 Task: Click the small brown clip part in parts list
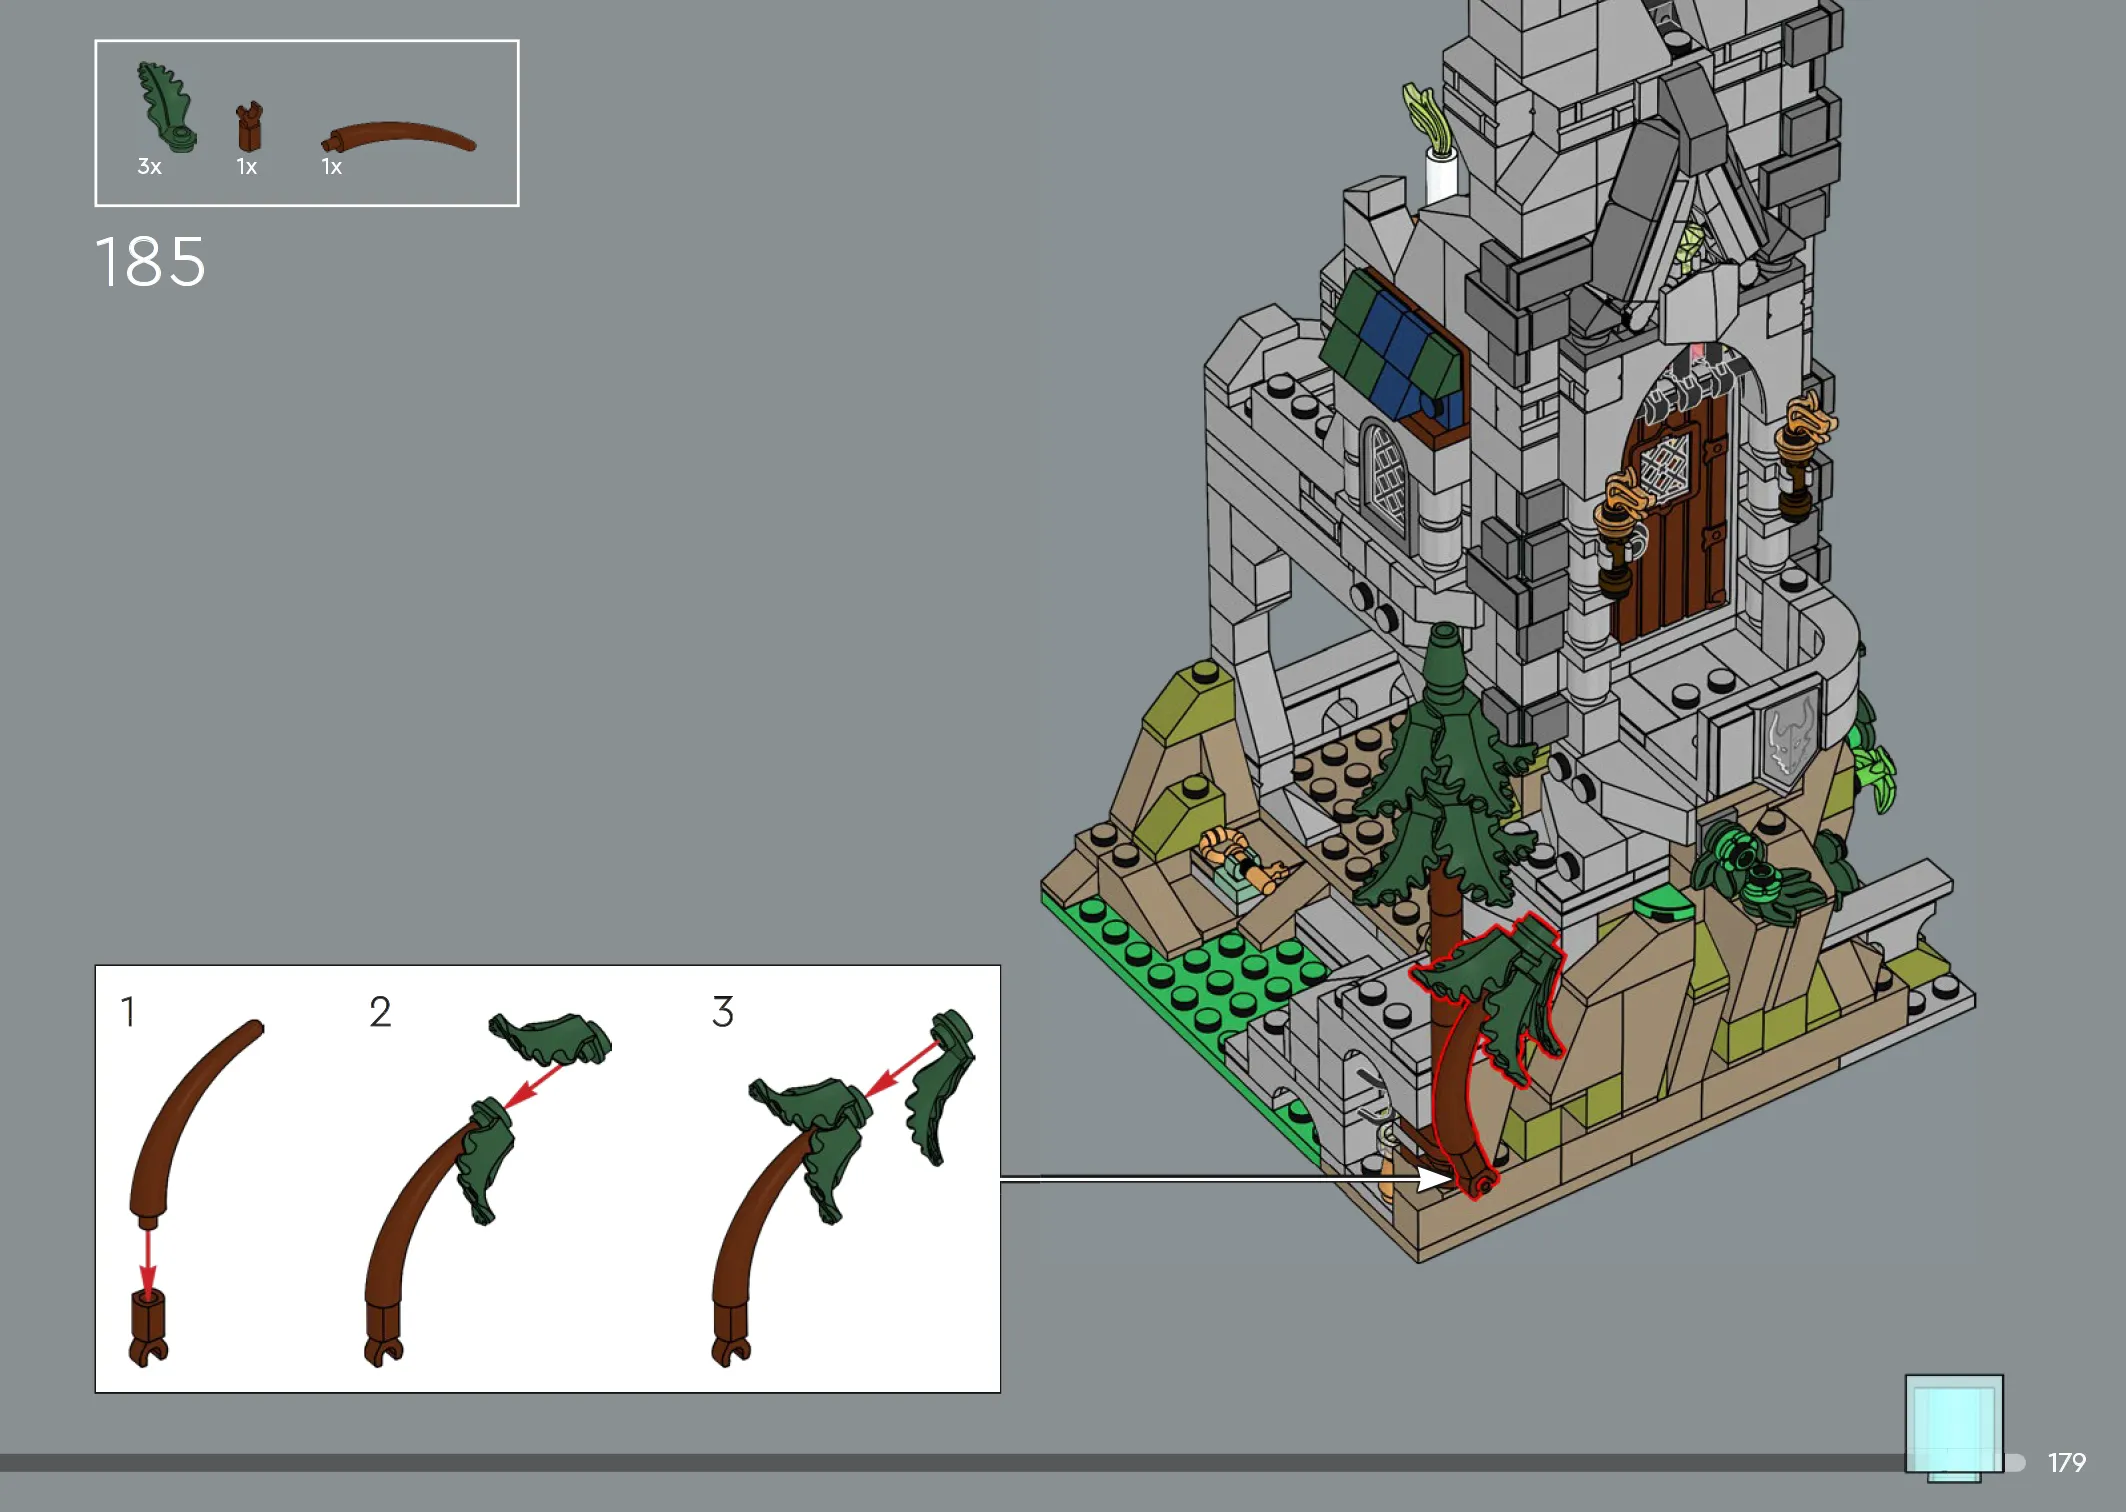pos(249,126)
